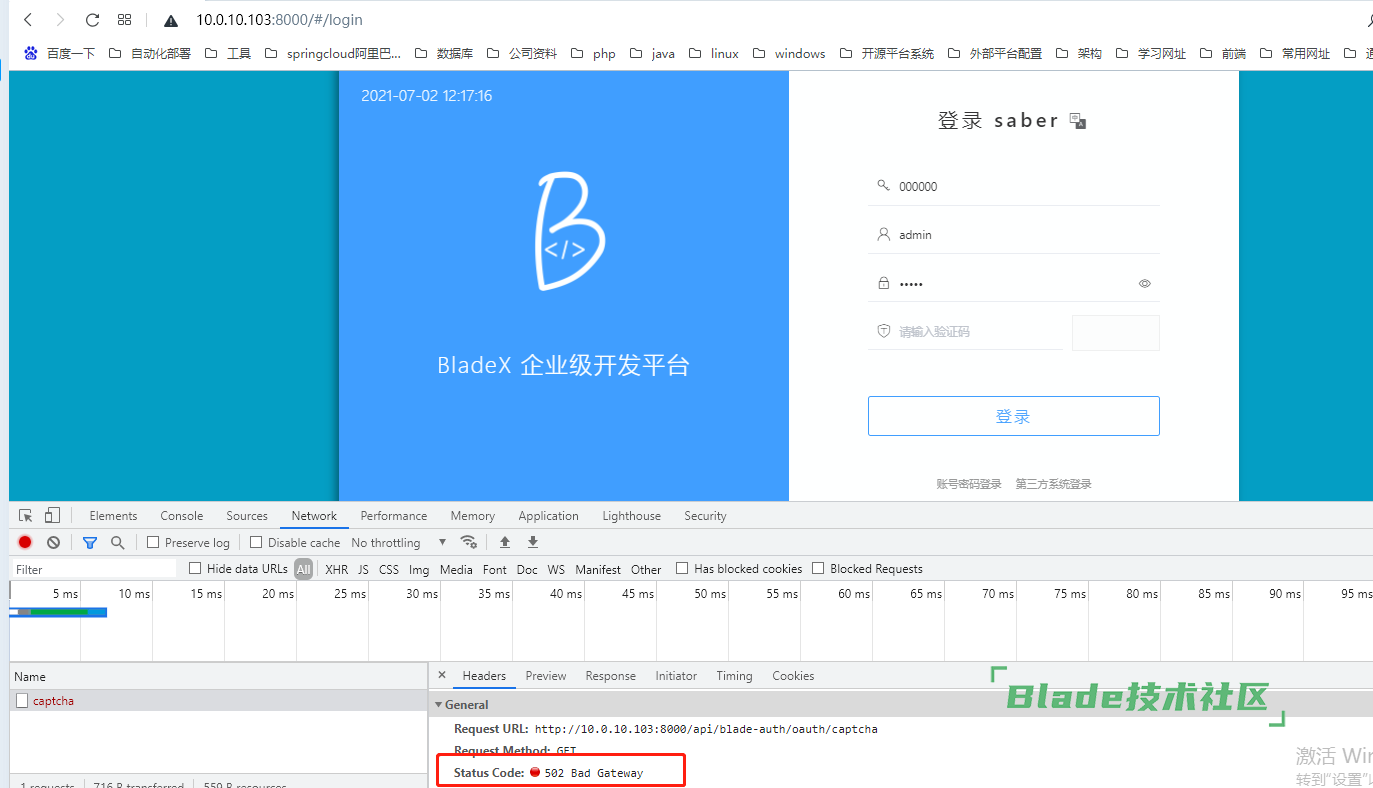Open the 百度一下 bookmark
Image resolution: width=1373 pixels, height=788 pixels.
(59, 54)
